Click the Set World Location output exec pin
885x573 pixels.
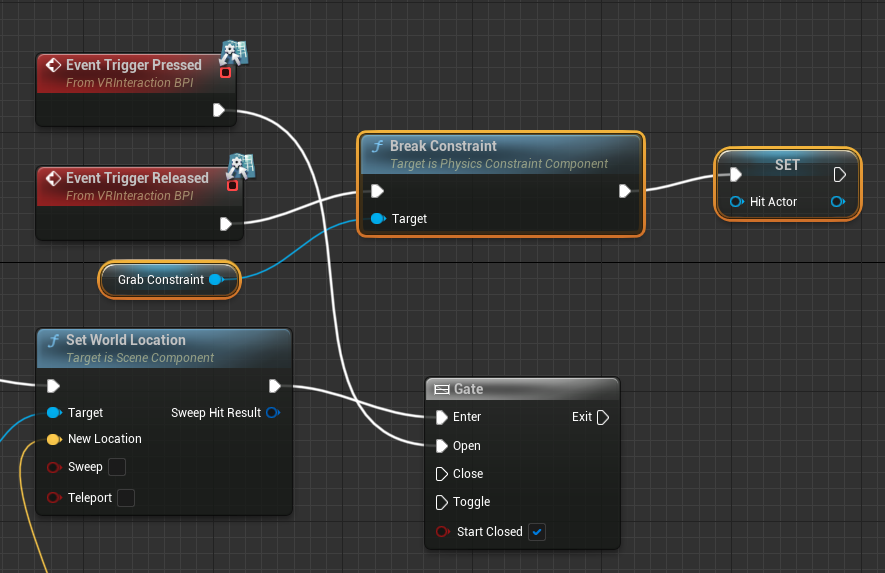tap(275, 386)
